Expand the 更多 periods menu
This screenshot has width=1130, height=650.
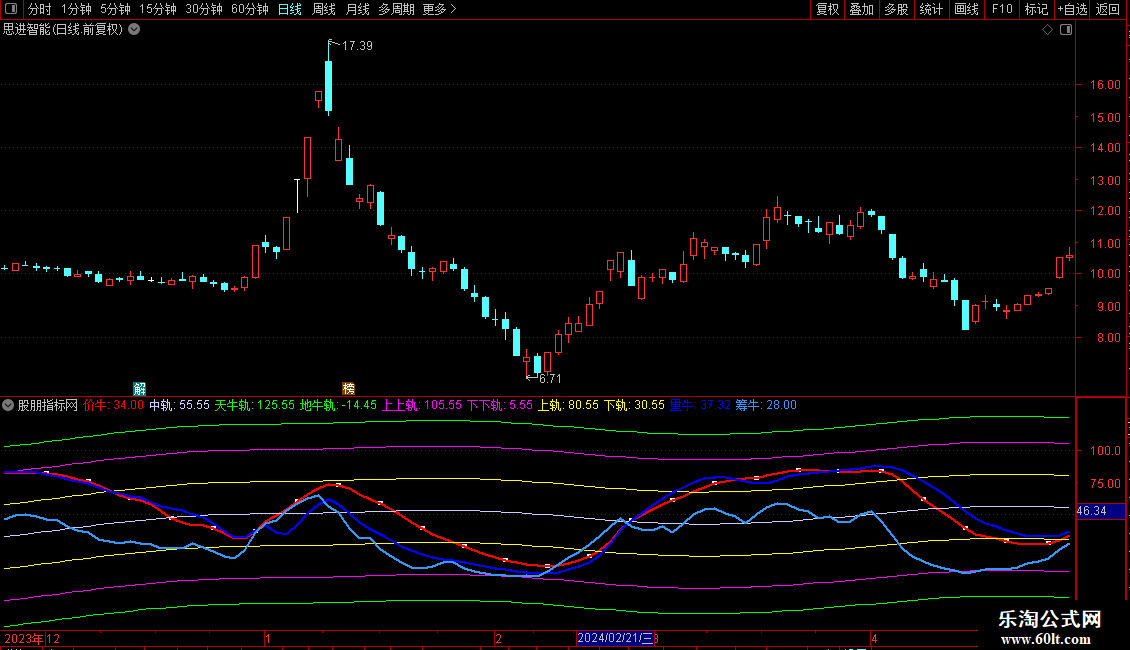point(439,9)
